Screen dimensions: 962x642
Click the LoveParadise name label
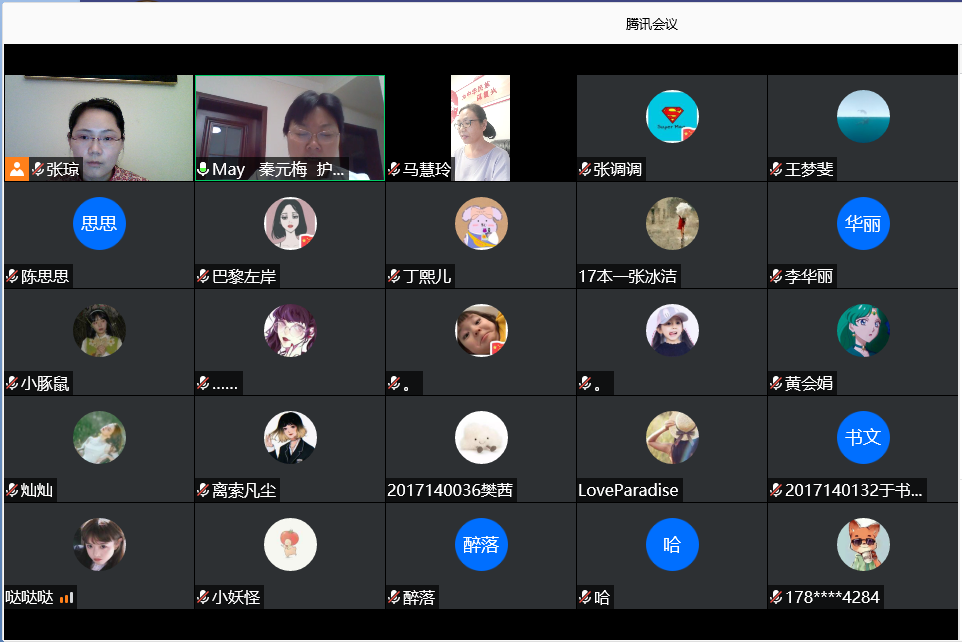click(628, 491)
